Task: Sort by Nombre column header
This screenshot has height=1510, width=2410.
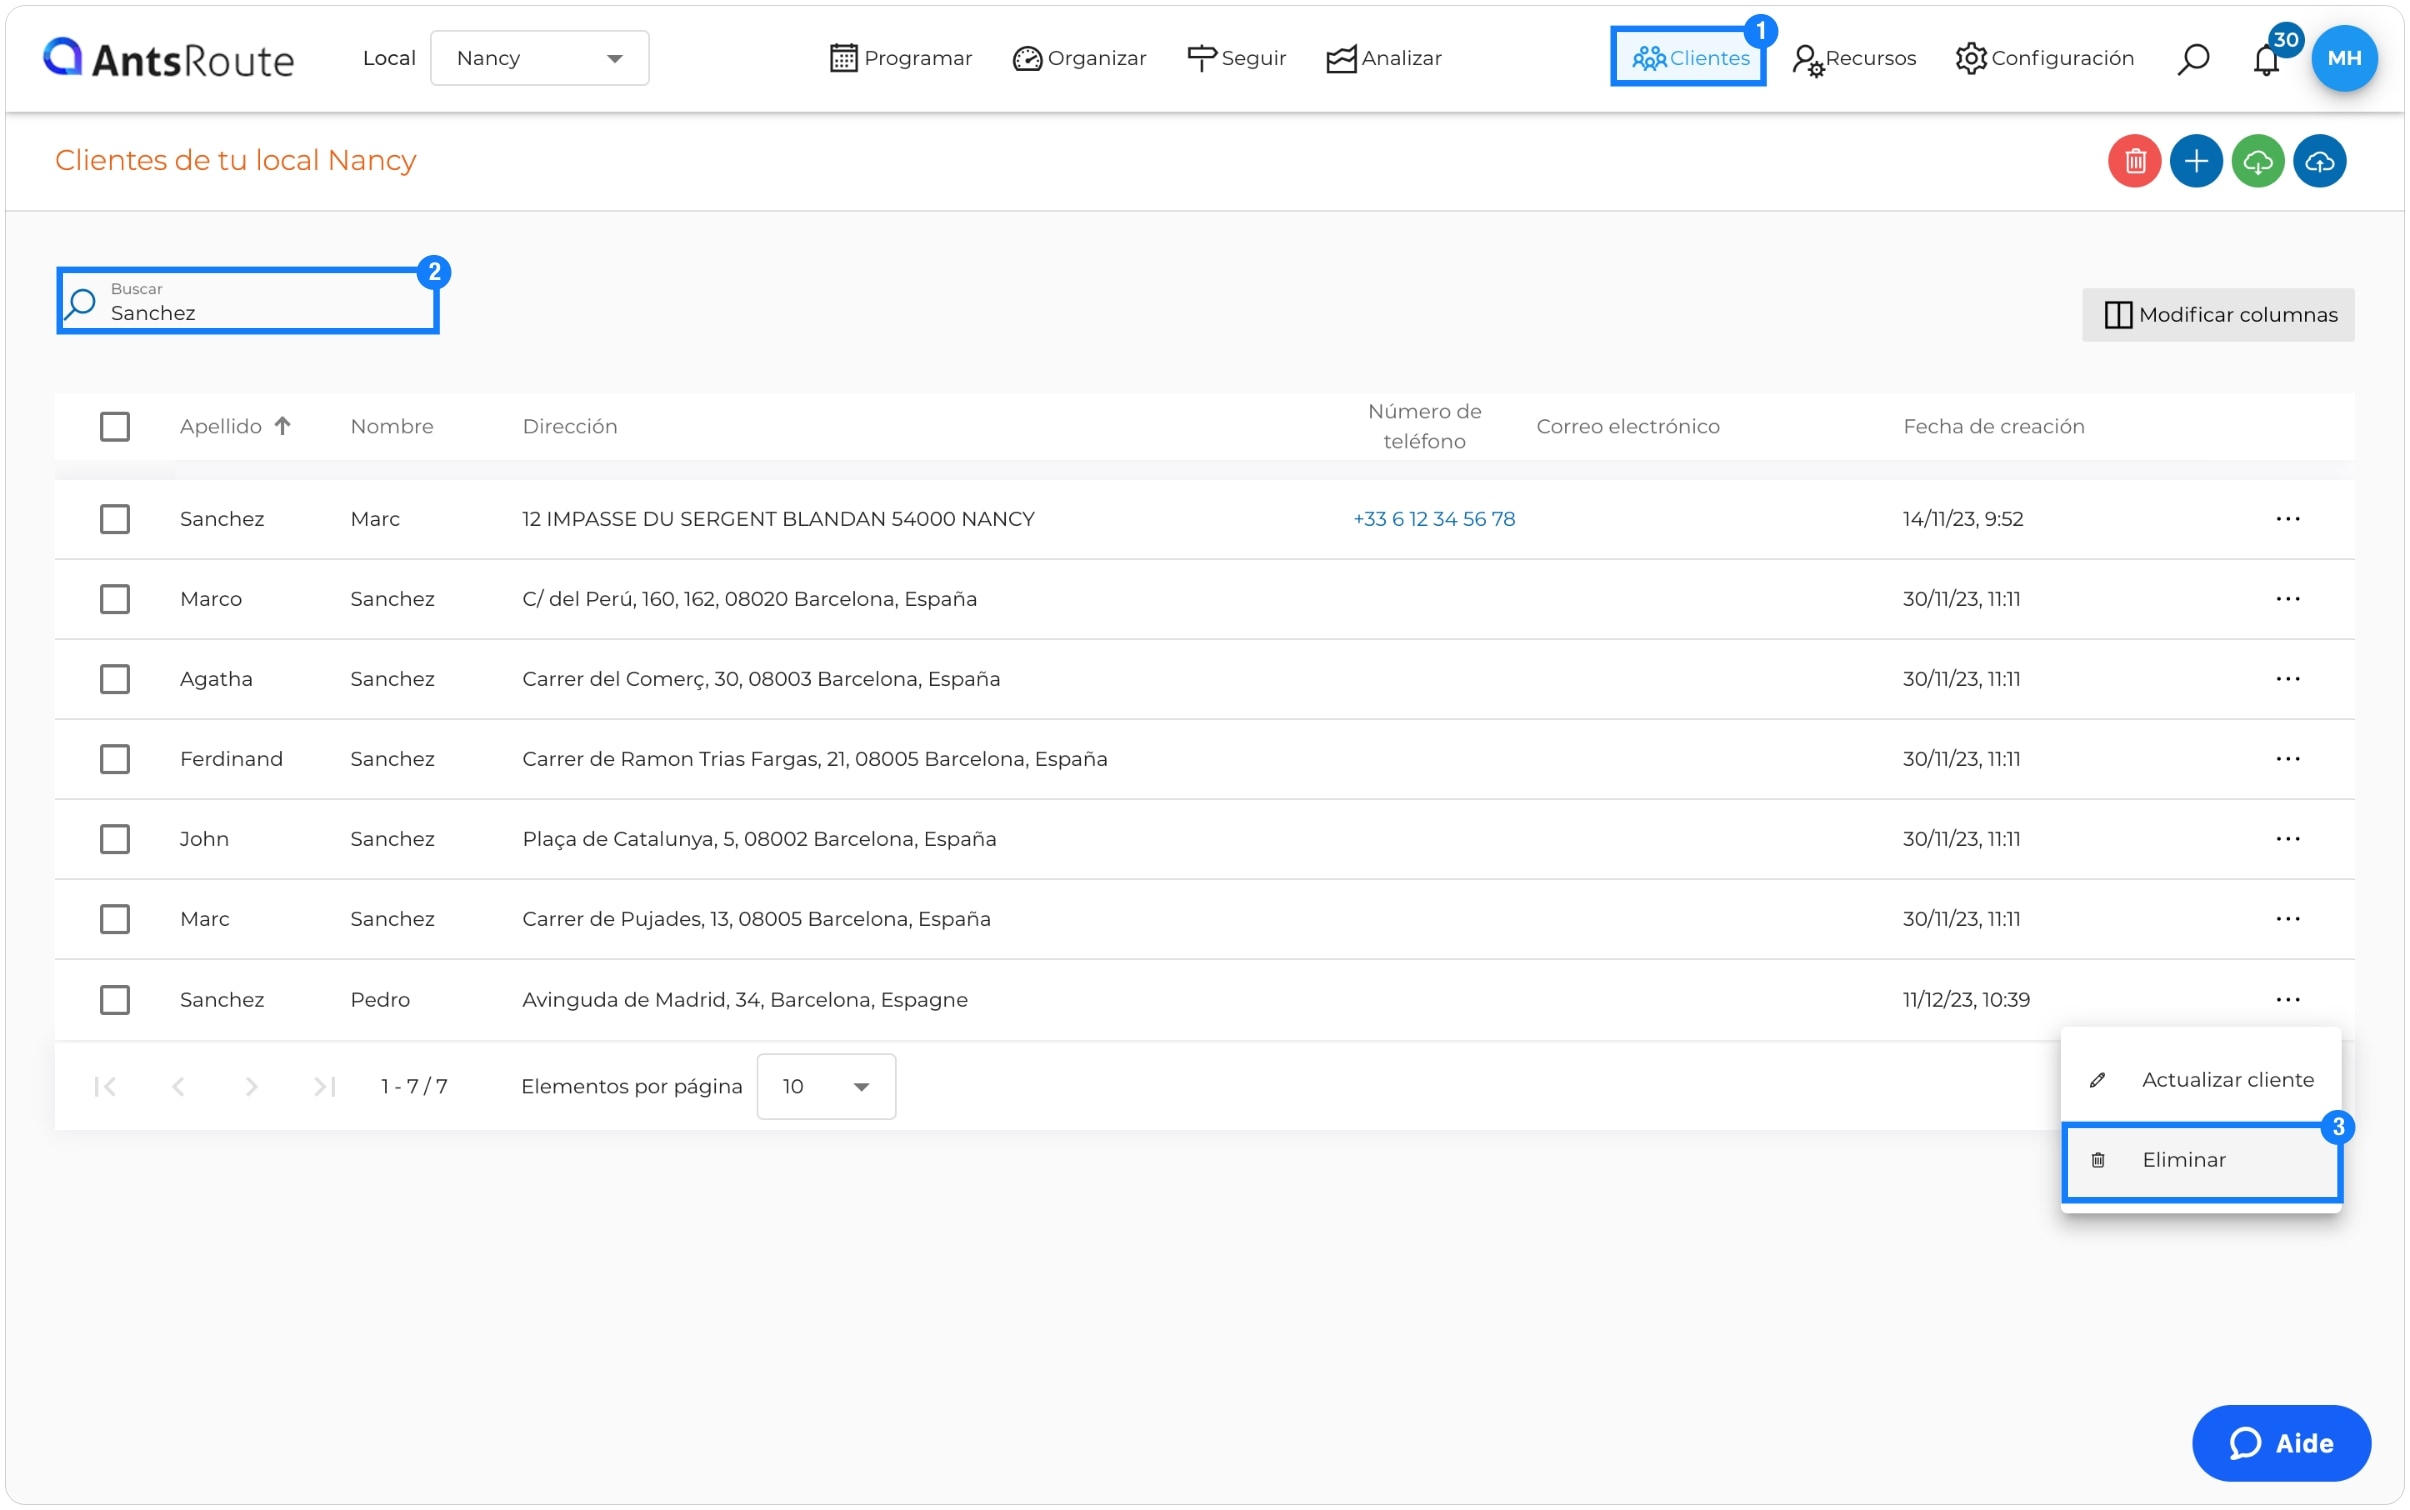Action: coord(392,426)
